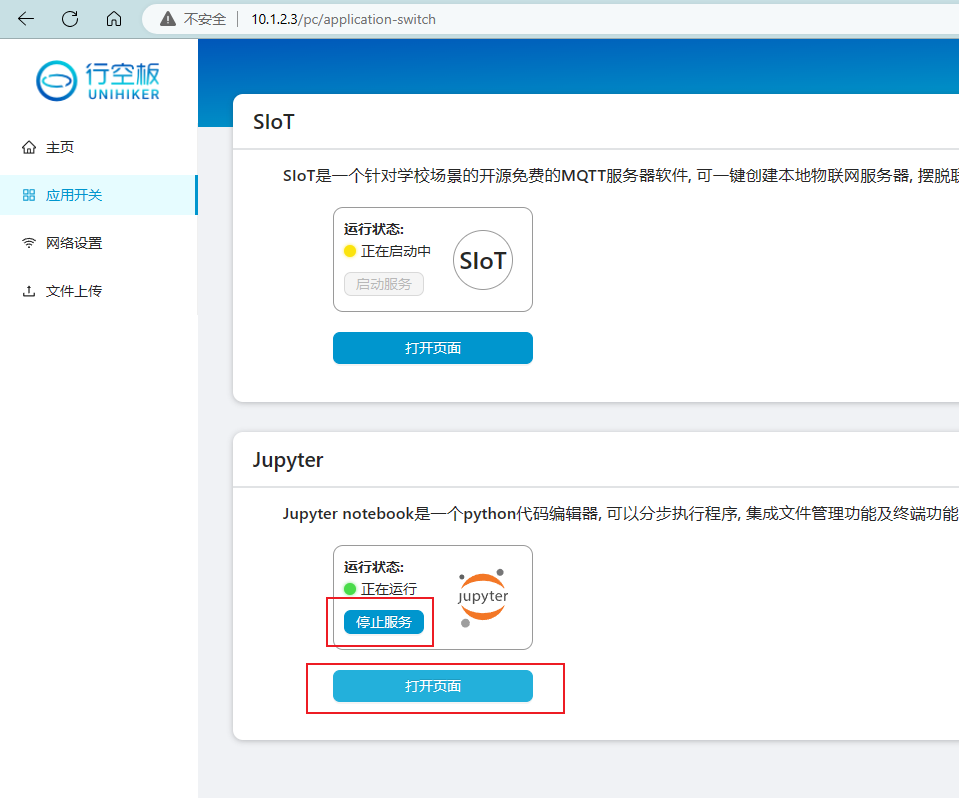This screenshot has height=798, width=959.
Task: Click the house icon next to 主页
Action: [x=29, y=147]
